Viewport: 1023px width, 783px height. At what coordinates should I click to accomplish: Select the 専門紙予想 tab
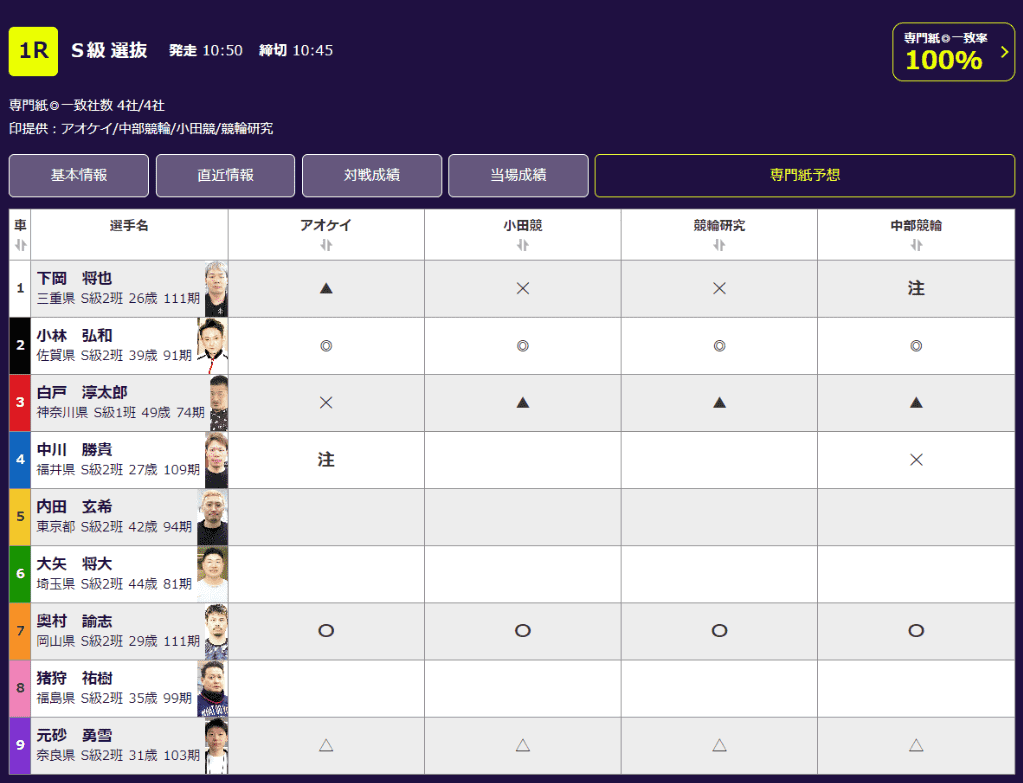point(804,175)
